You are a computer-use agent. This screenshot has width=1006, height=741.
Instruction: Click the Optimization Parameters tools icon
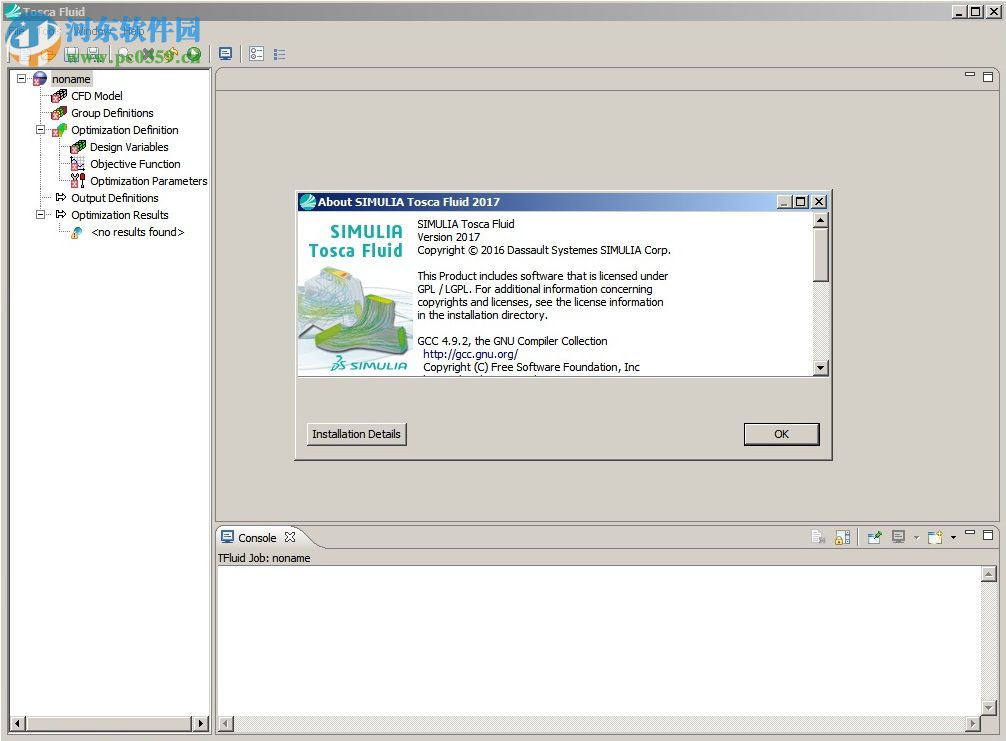[78, 181]
